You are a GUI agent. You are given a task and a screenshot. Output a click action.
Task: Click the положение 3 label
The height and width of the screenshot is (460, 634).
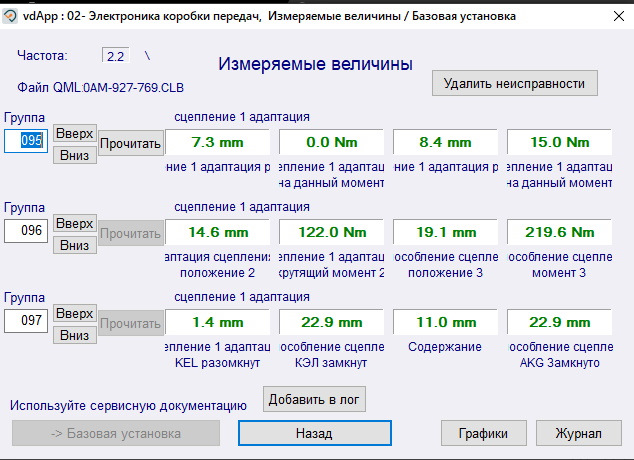point(445,273)
